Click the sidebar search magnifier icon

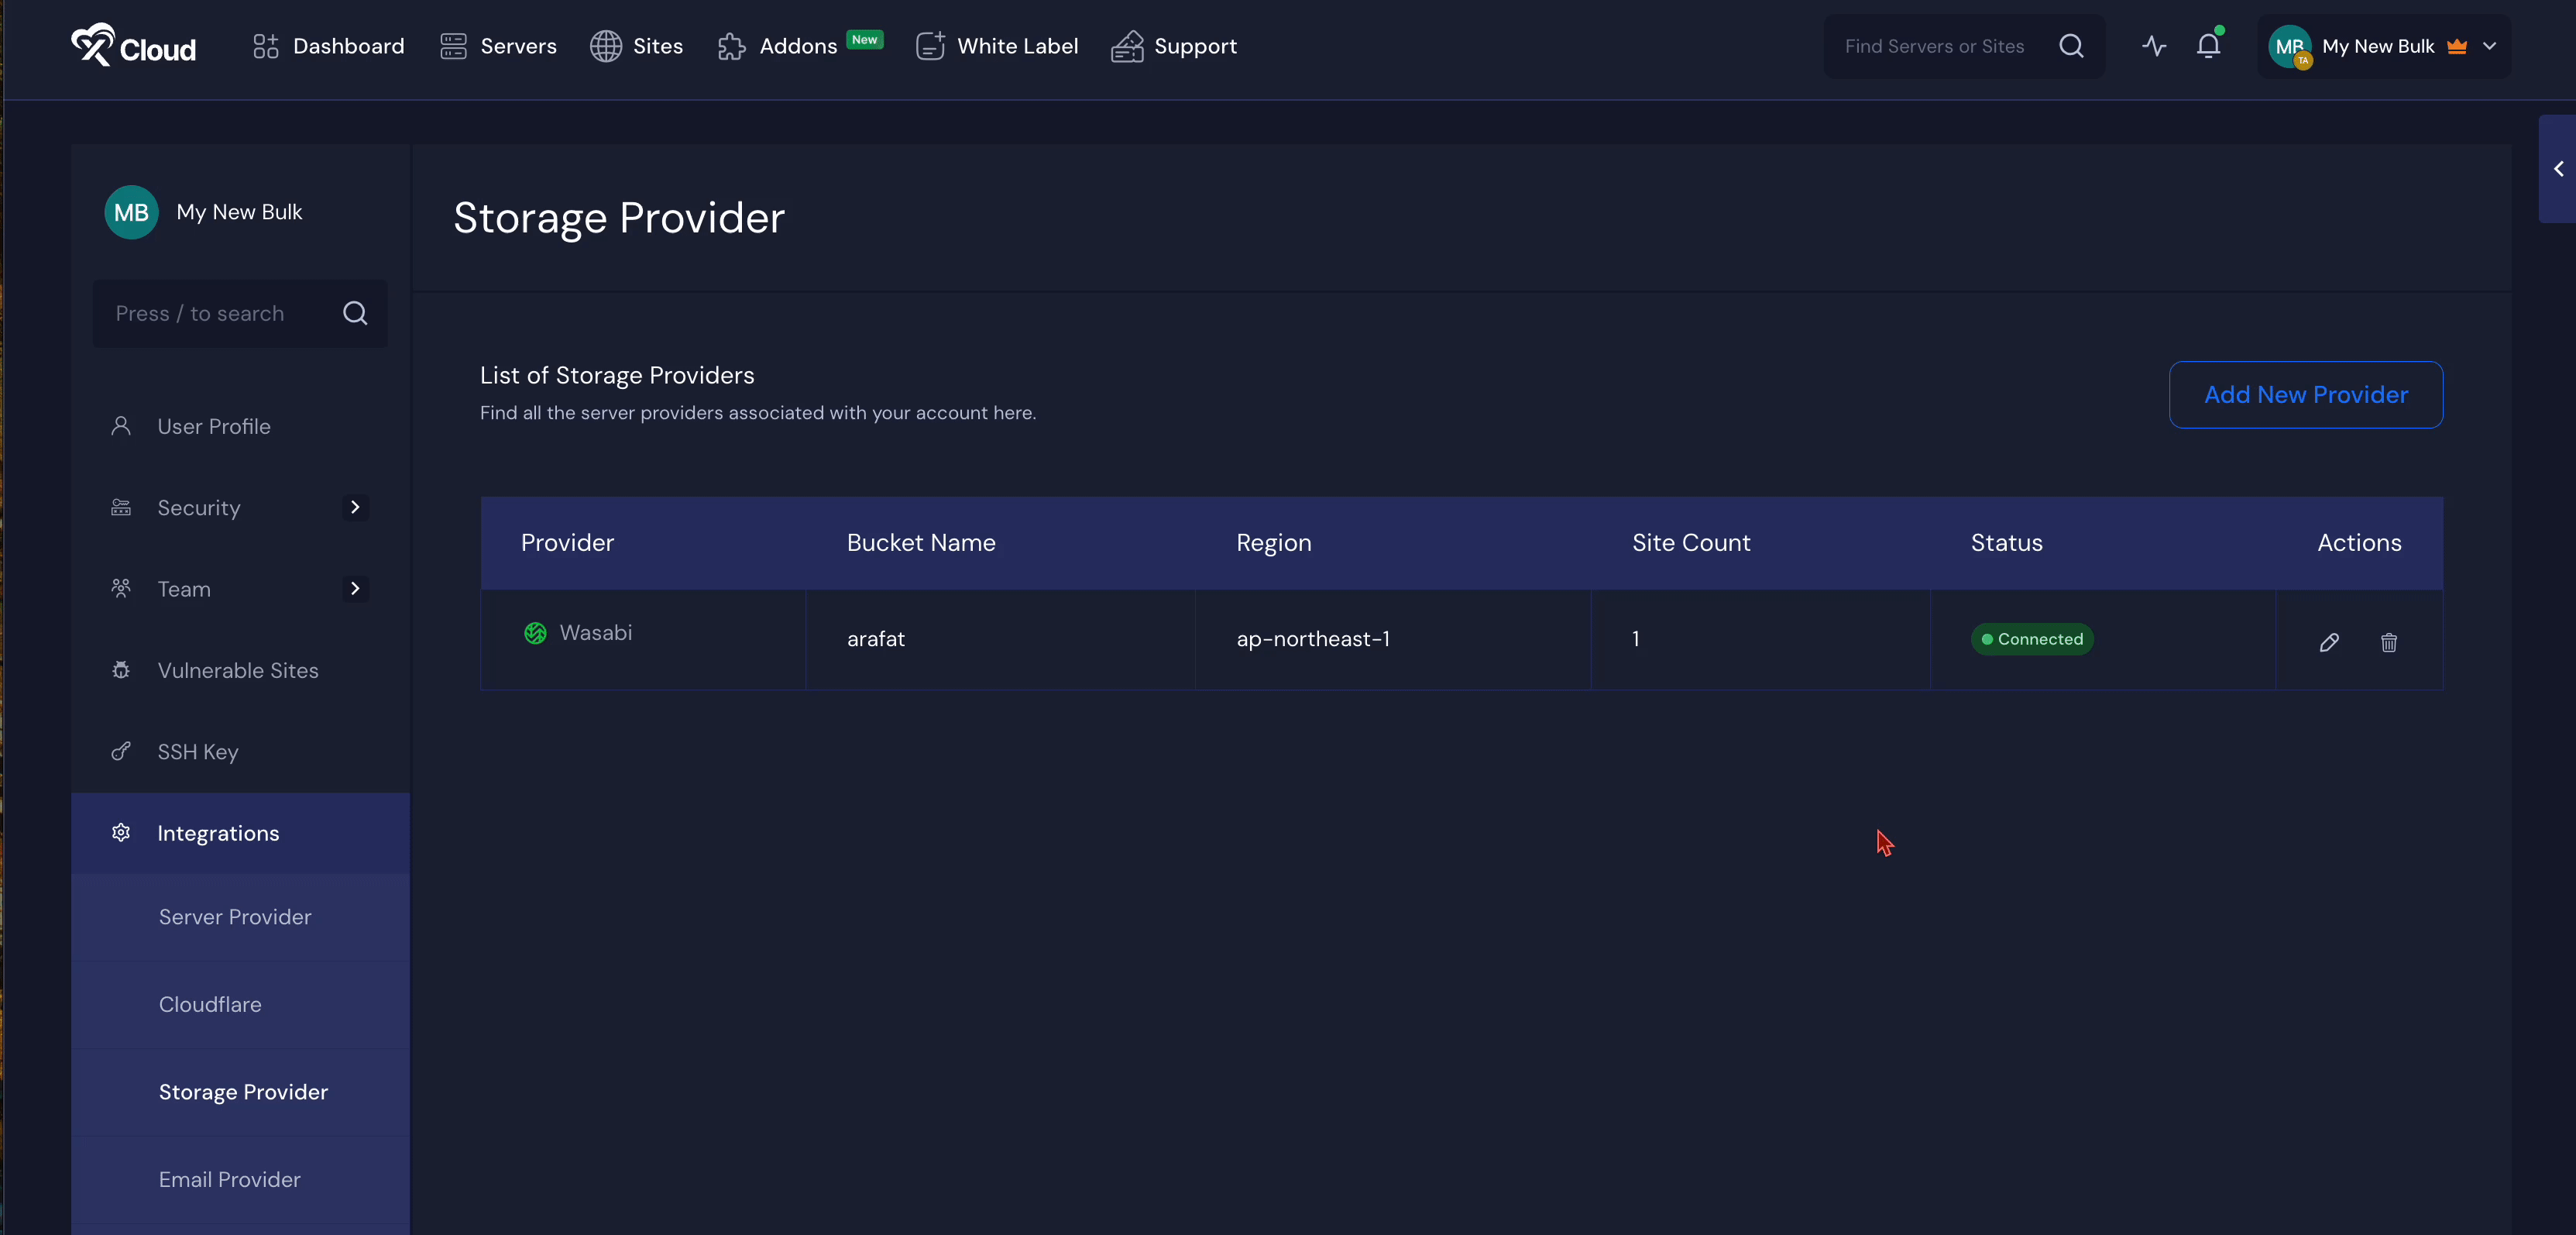pos(355,313)
